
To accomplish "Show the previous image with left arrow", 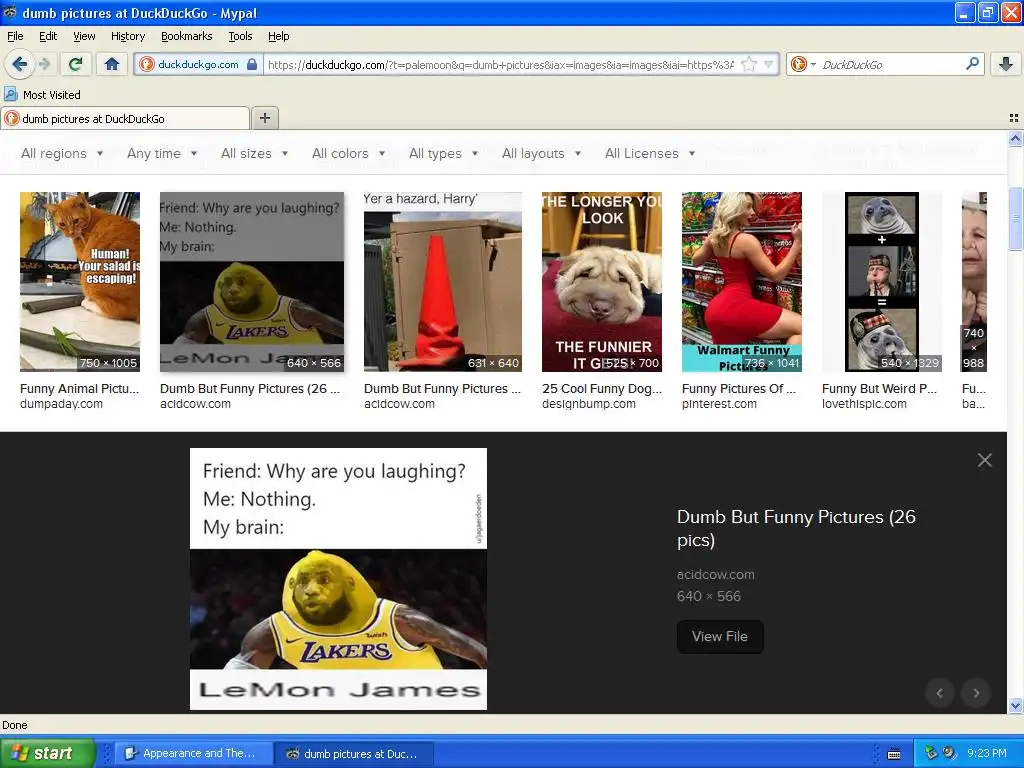I will 940,693.
